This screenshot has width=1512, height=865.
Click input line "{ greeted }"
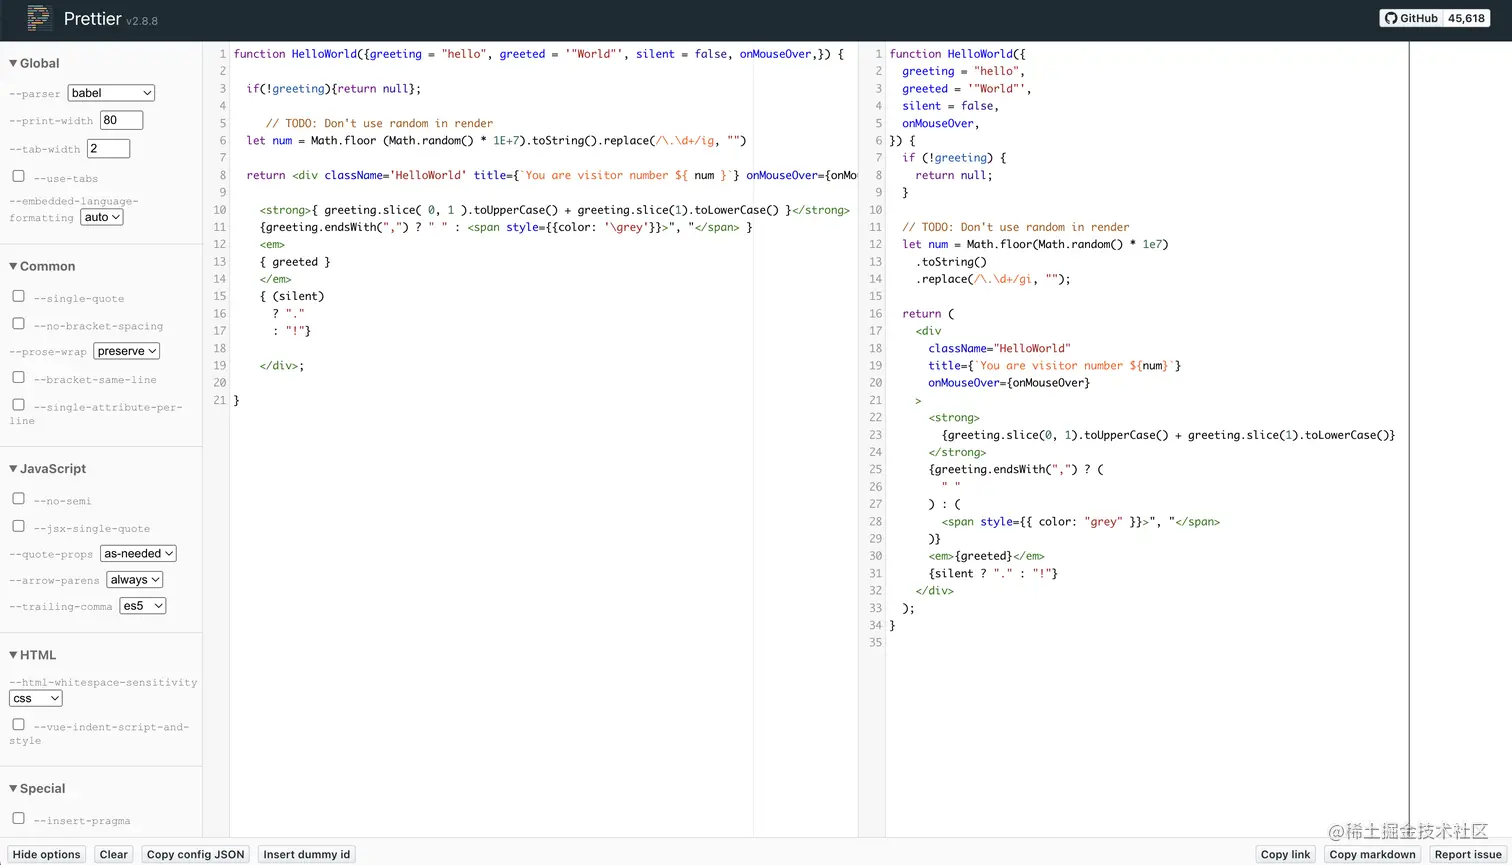coord(295,262)
